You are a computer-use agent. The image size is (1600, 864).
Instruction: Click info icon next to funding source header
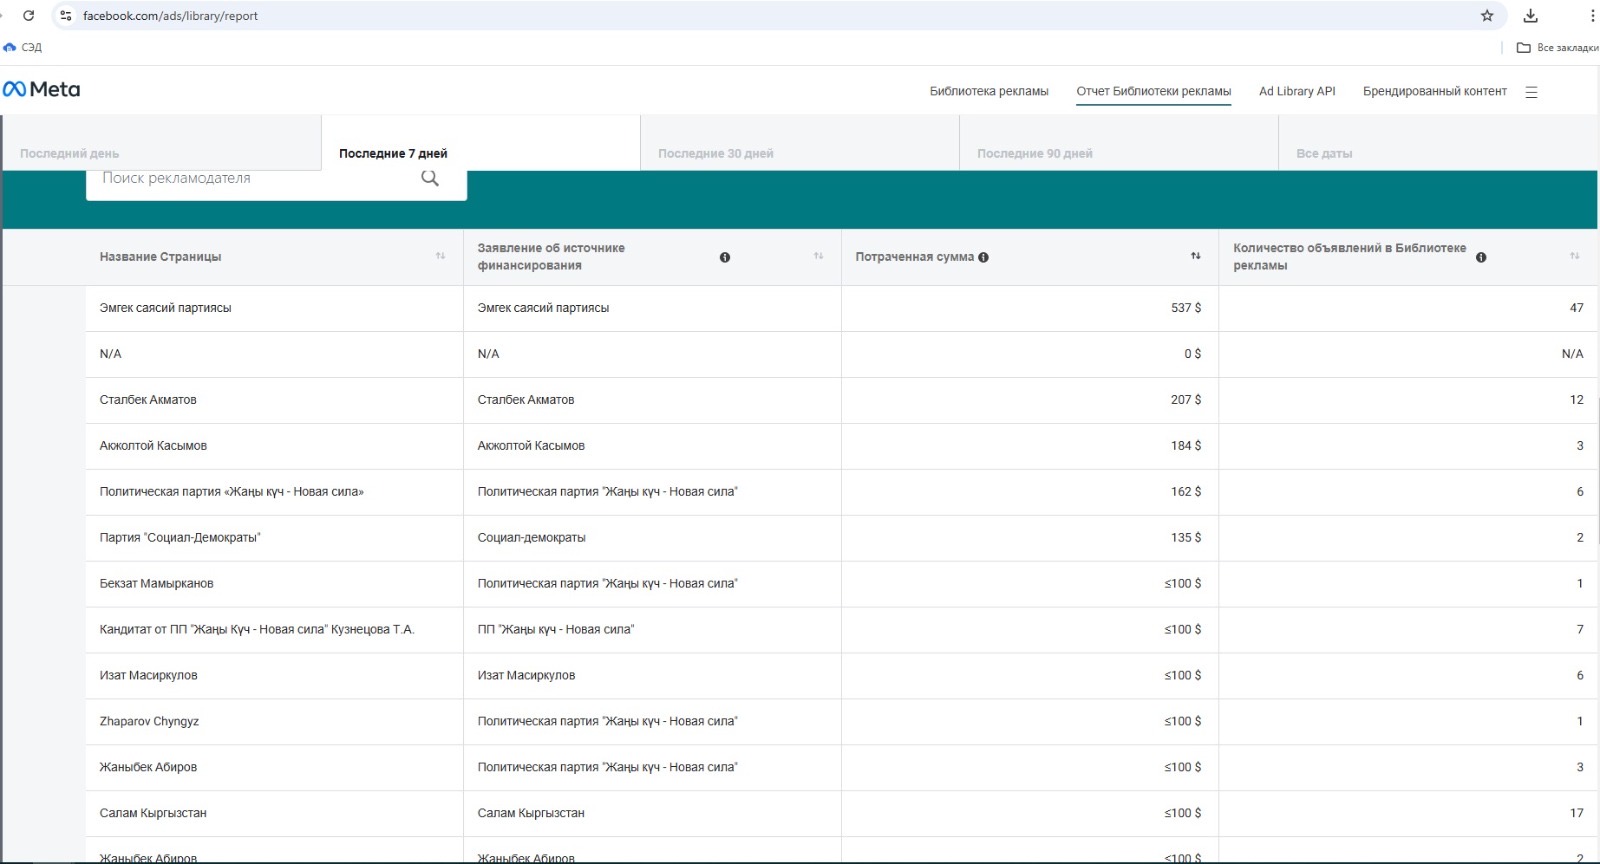725,257
